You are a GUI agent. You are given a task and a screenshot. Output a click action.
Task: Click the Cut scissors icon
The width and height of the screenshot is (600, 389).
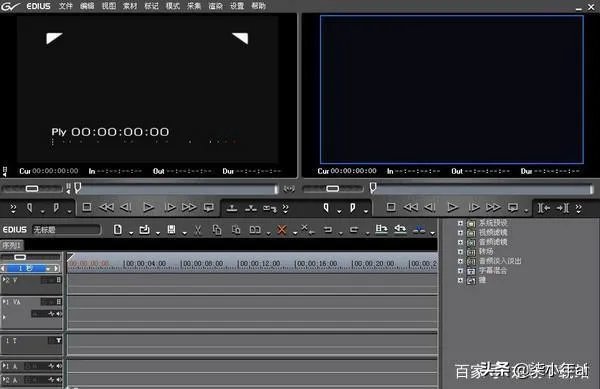pos(197,229)
